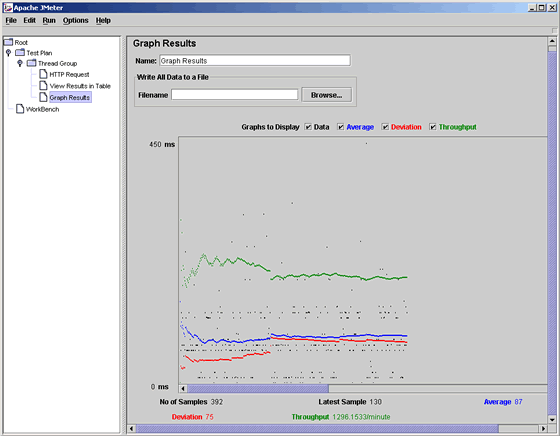This screenshot has width=560, height=436.
Task: Click the Thread Group folder icon
Action: click(32, 63)
